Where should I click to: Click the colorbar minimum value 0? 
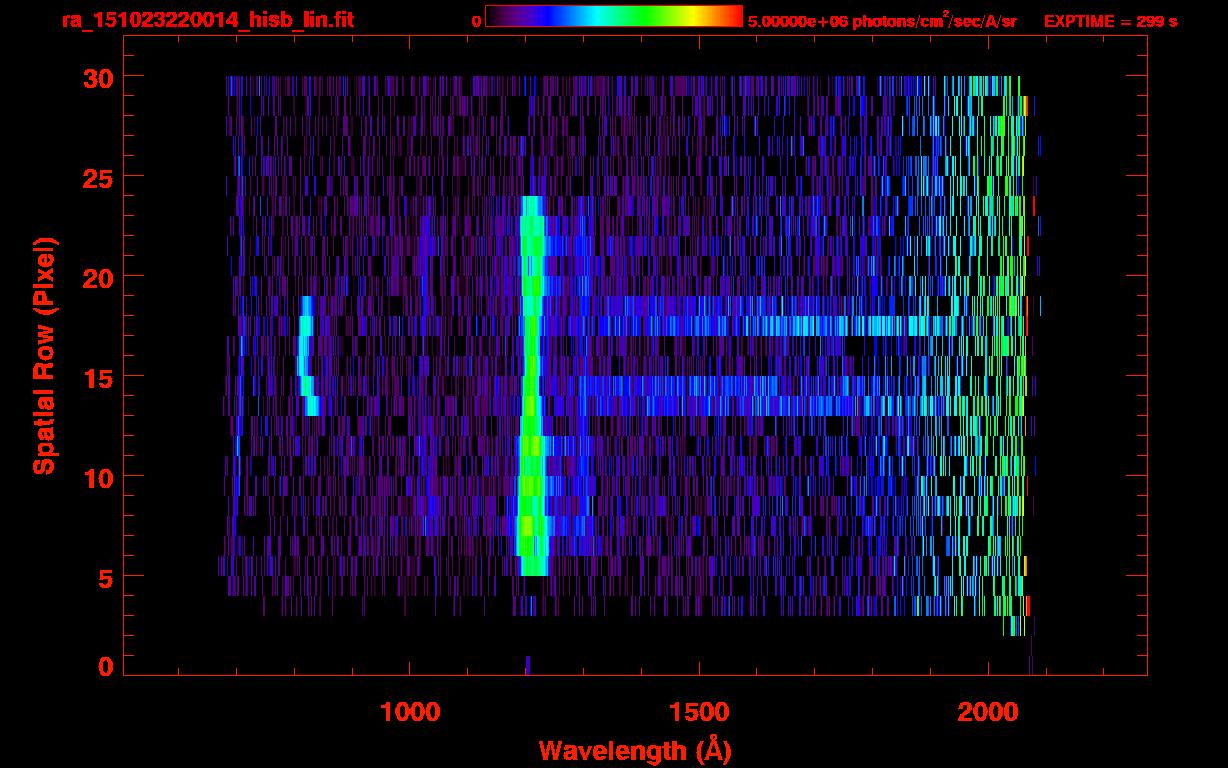tap(476, 21)
